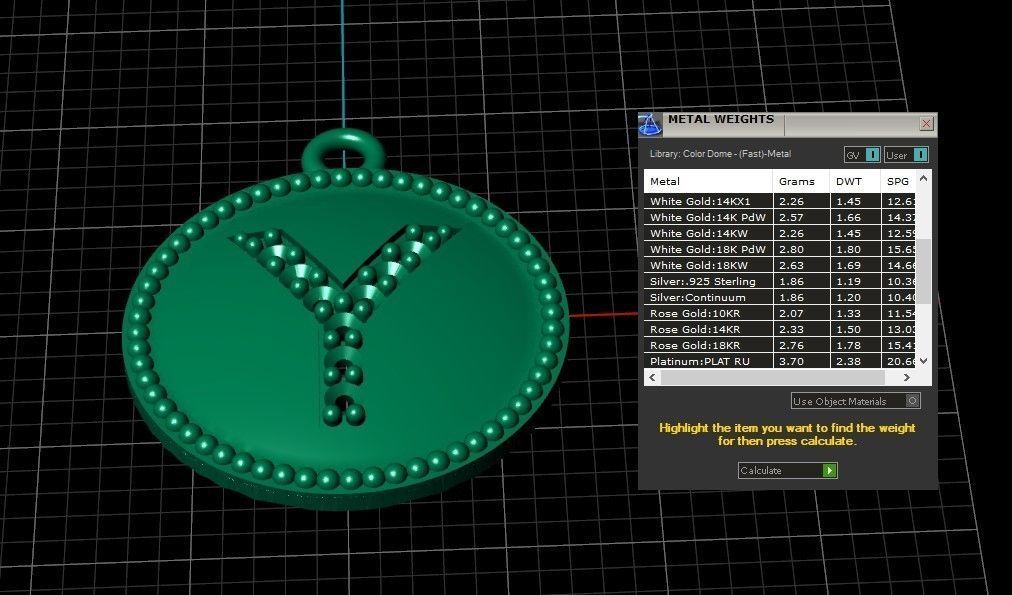Click the horizontal scrollbar thumb
1012x595 pixels.
click(x=772, y=378)
